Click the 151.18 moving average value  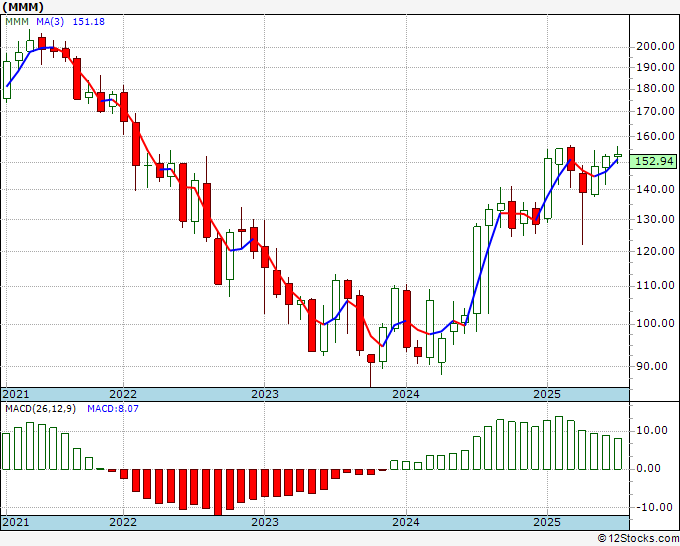88,22
